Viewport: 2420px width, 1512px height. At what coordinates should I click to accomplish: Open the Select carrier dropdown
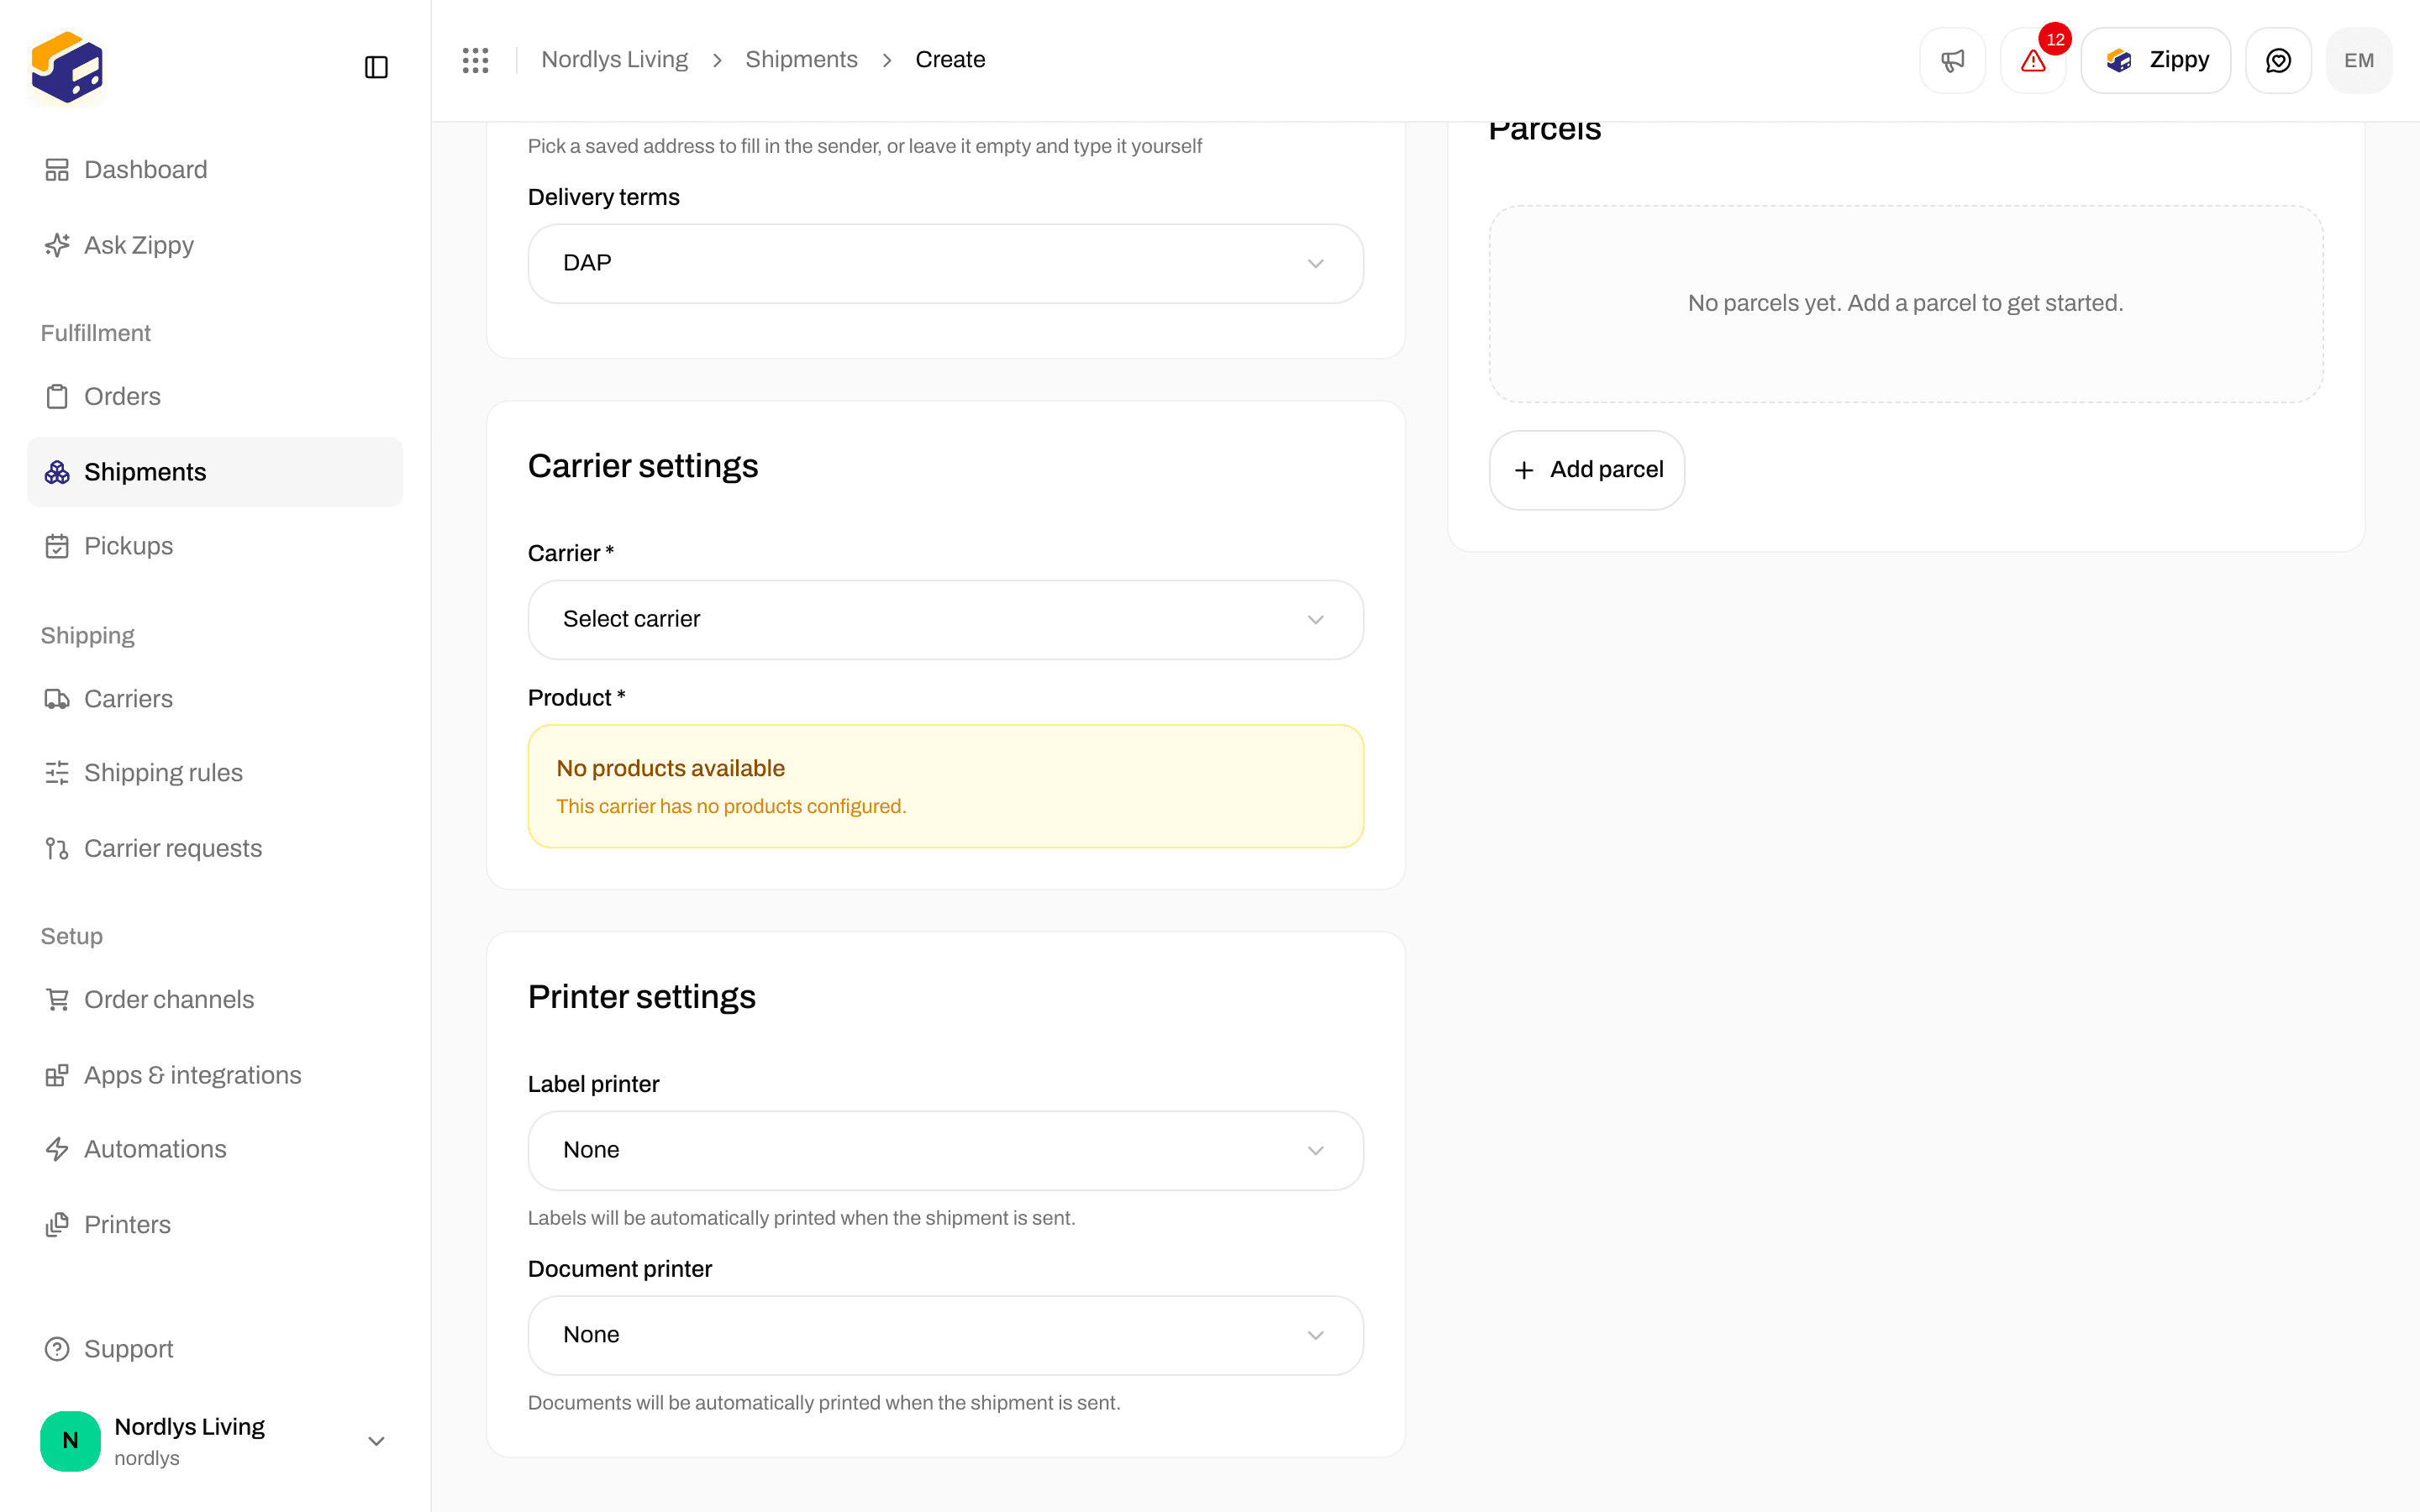945,620
